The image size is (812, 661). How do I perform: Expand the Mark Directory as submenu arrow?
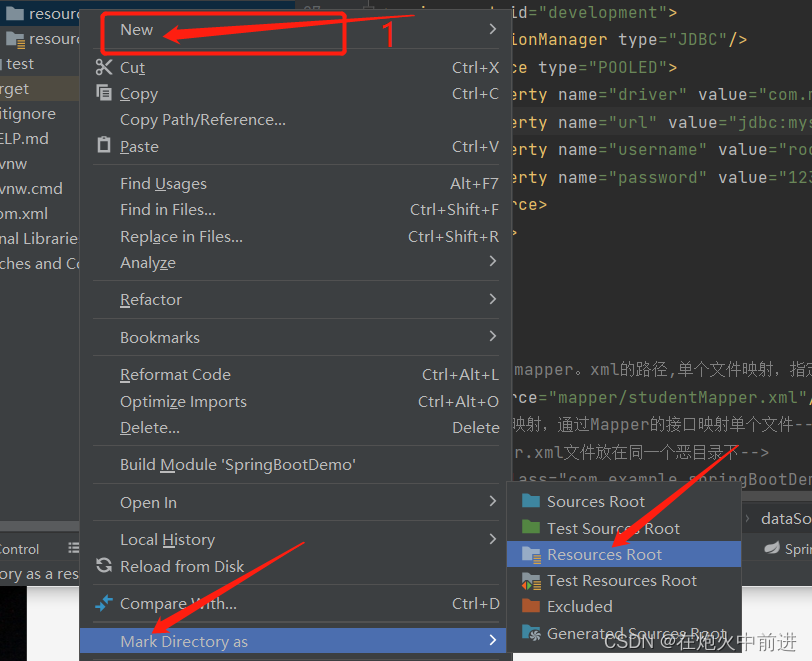coord(492,640)
